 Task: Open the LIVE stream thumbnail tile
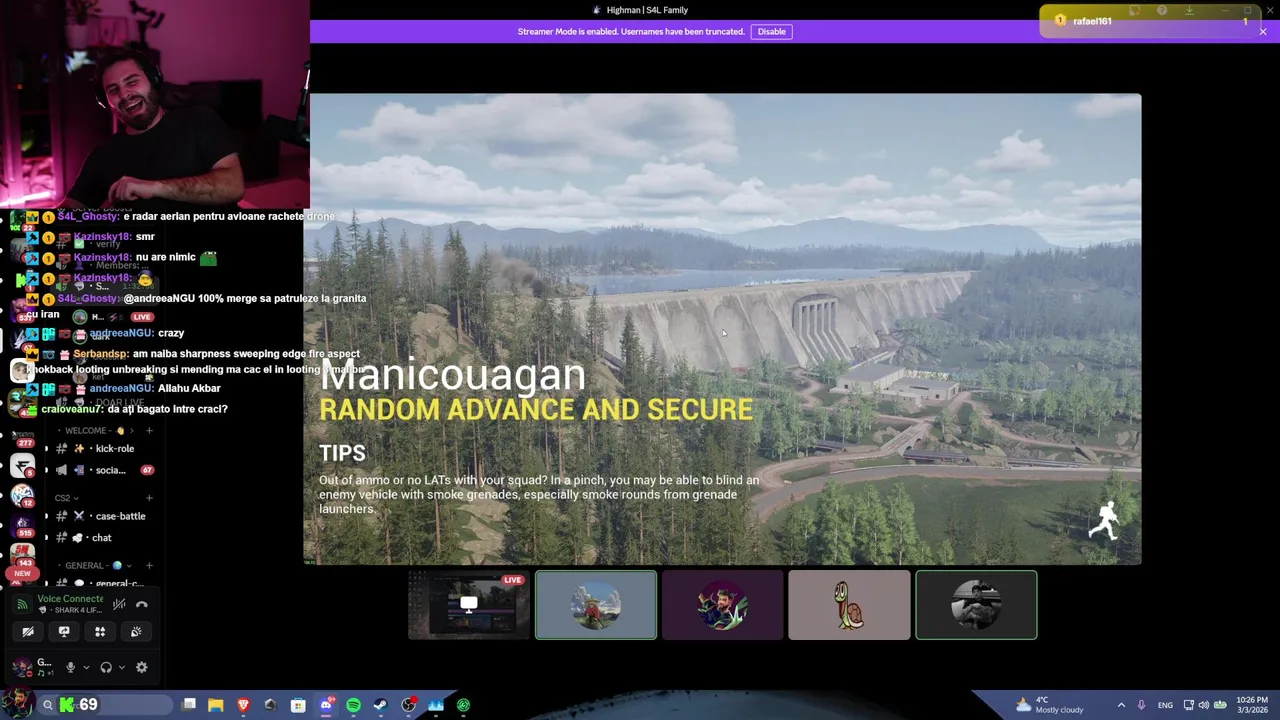tap(469, 605)
